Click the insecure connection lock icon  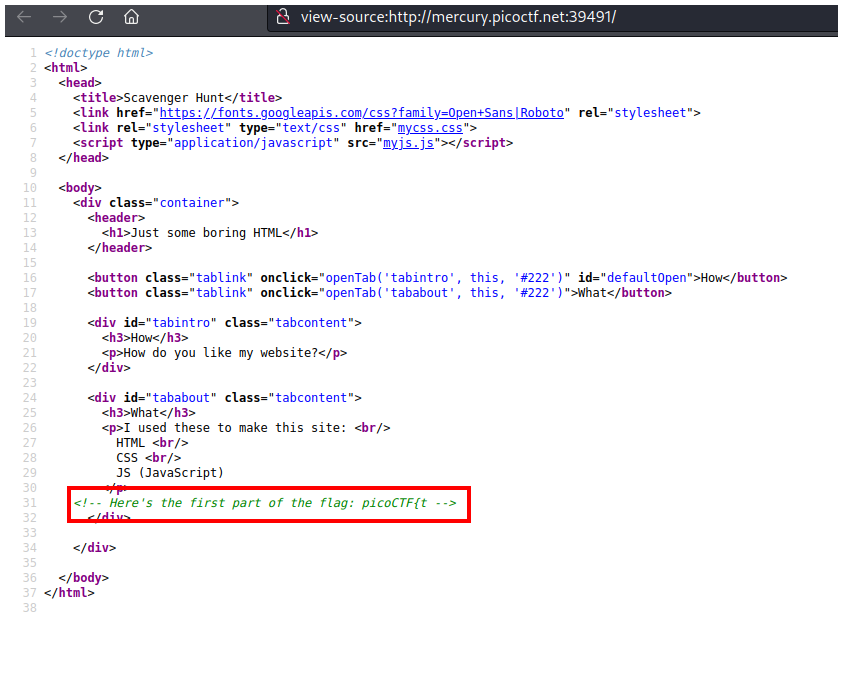[x=283, y=17]
